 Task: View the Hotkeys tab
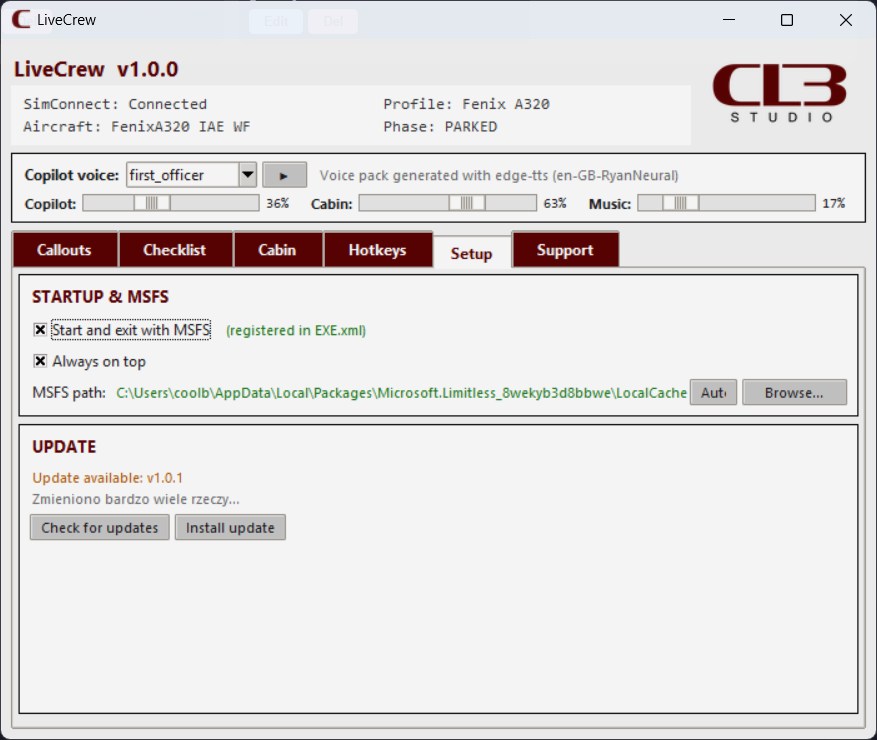378,249
